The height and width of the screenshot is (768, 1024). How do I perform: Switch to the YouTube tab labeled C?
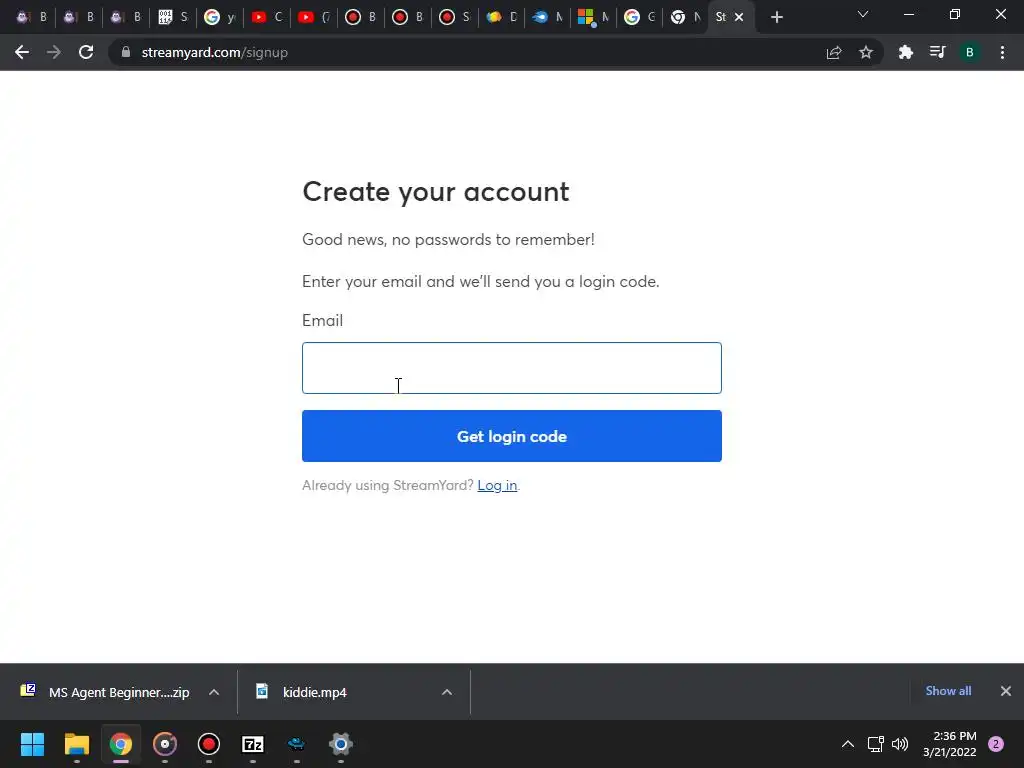click(x=266, y=17)
